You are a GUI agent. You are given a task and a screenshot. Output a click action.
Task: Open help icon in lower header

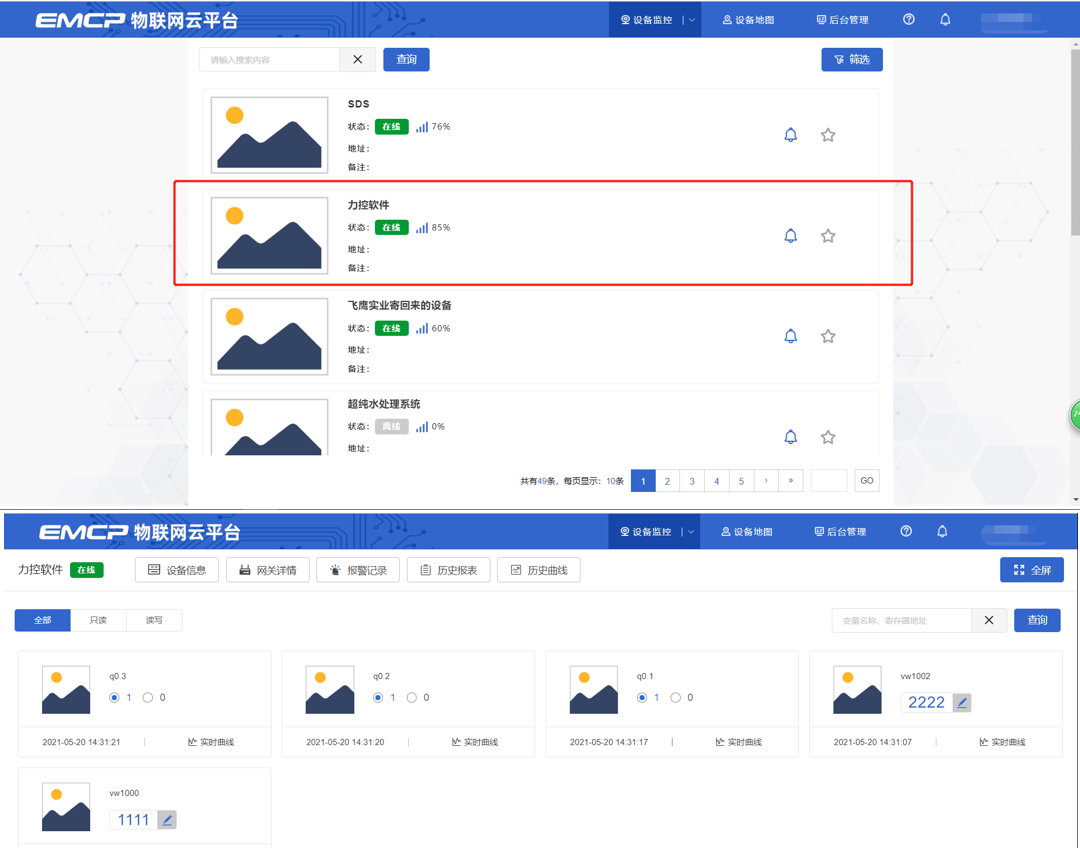click(x=906, y=531)
